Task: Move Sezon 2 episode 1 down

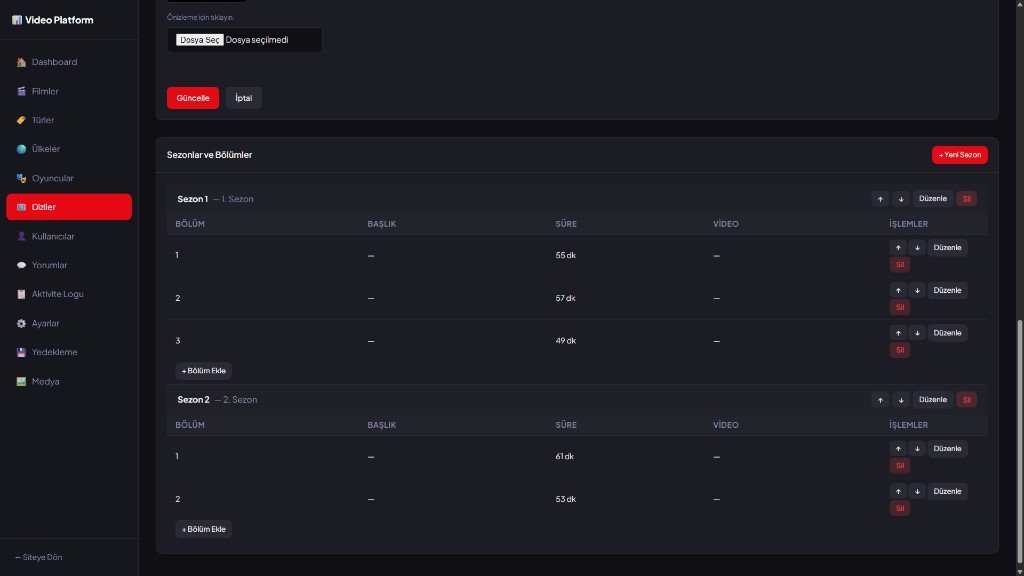Action: [x=917, y=449]
